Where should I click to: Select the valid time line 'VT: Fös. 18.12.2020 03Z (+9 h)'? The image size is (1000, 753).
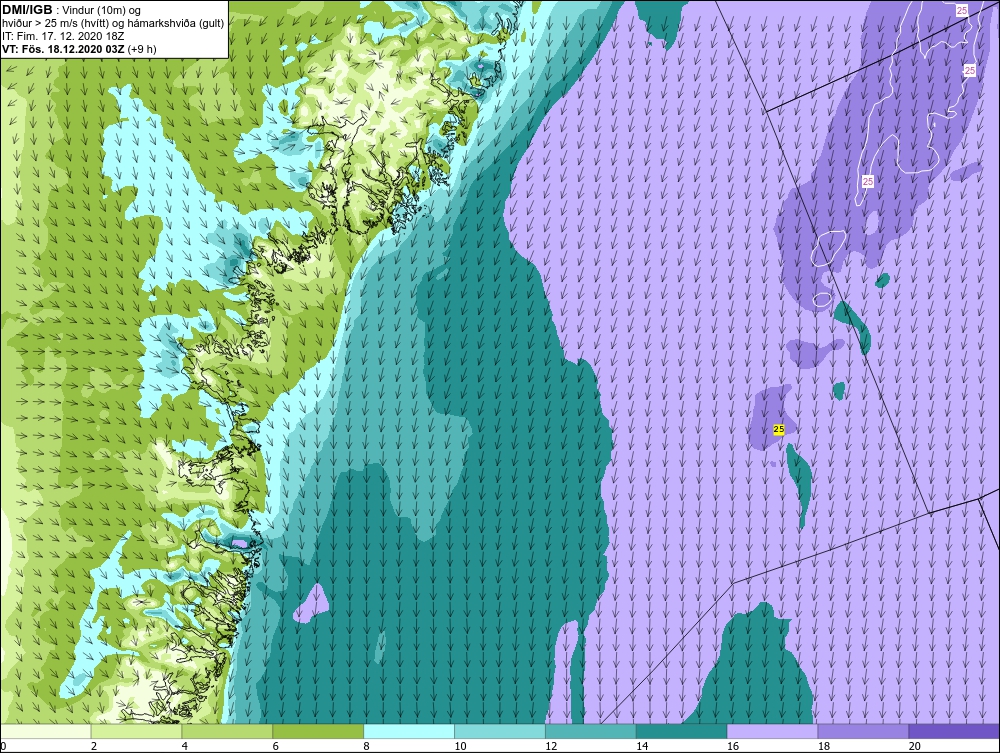(x=79, y=49)
